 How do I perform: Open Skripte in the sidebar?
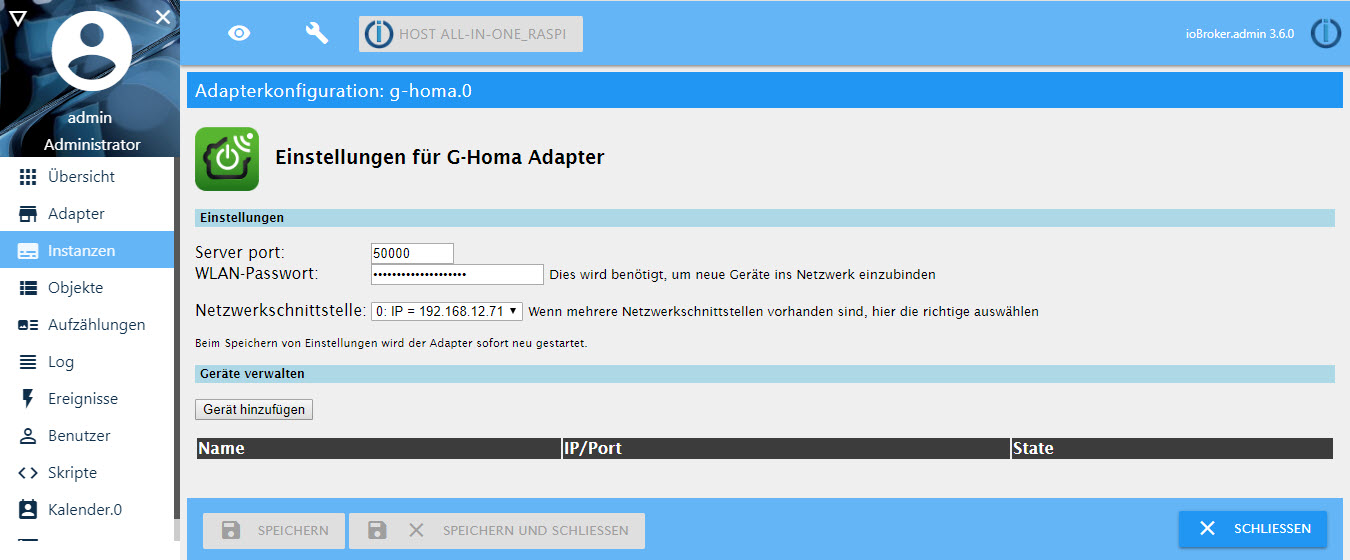(87, 473)
